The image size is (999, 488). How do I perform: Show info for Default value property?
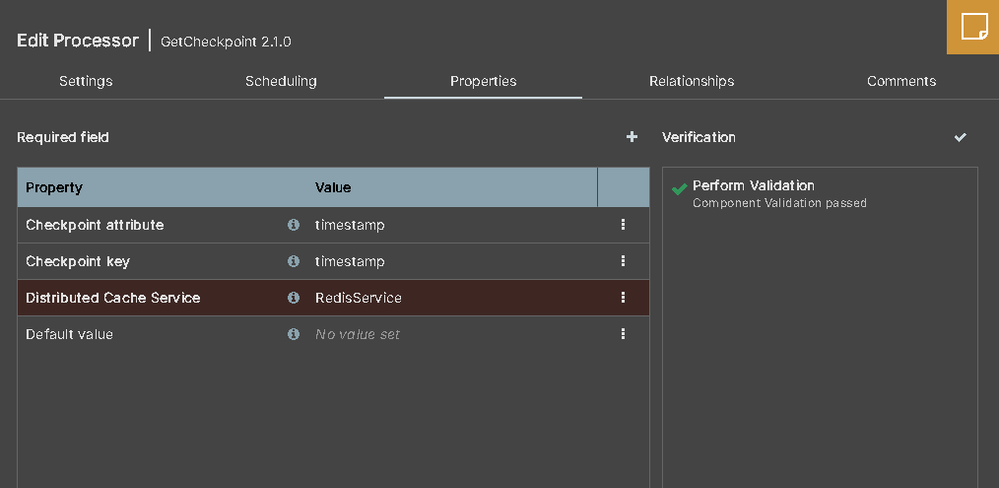click(293, 334)
